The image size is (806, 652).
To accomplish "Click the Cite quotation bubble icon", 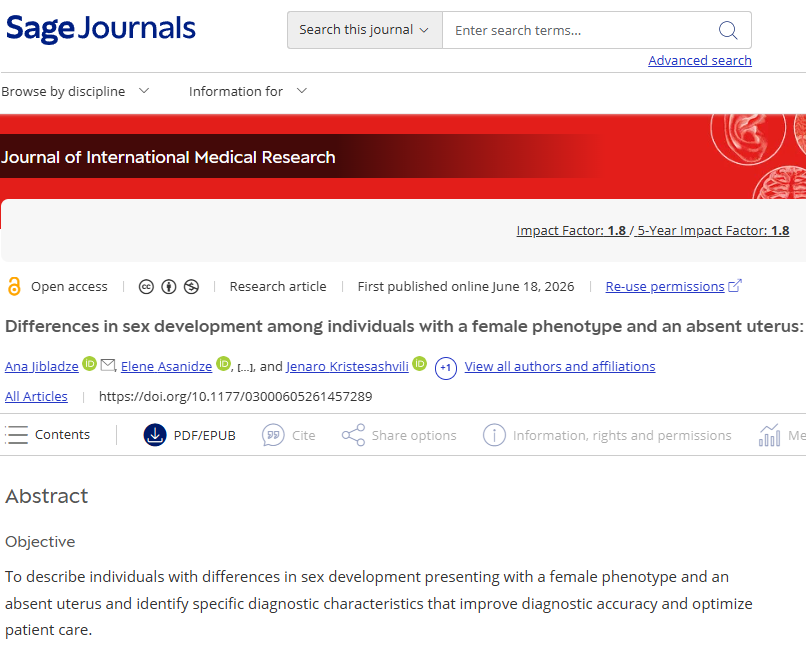I will pos(273,435).
